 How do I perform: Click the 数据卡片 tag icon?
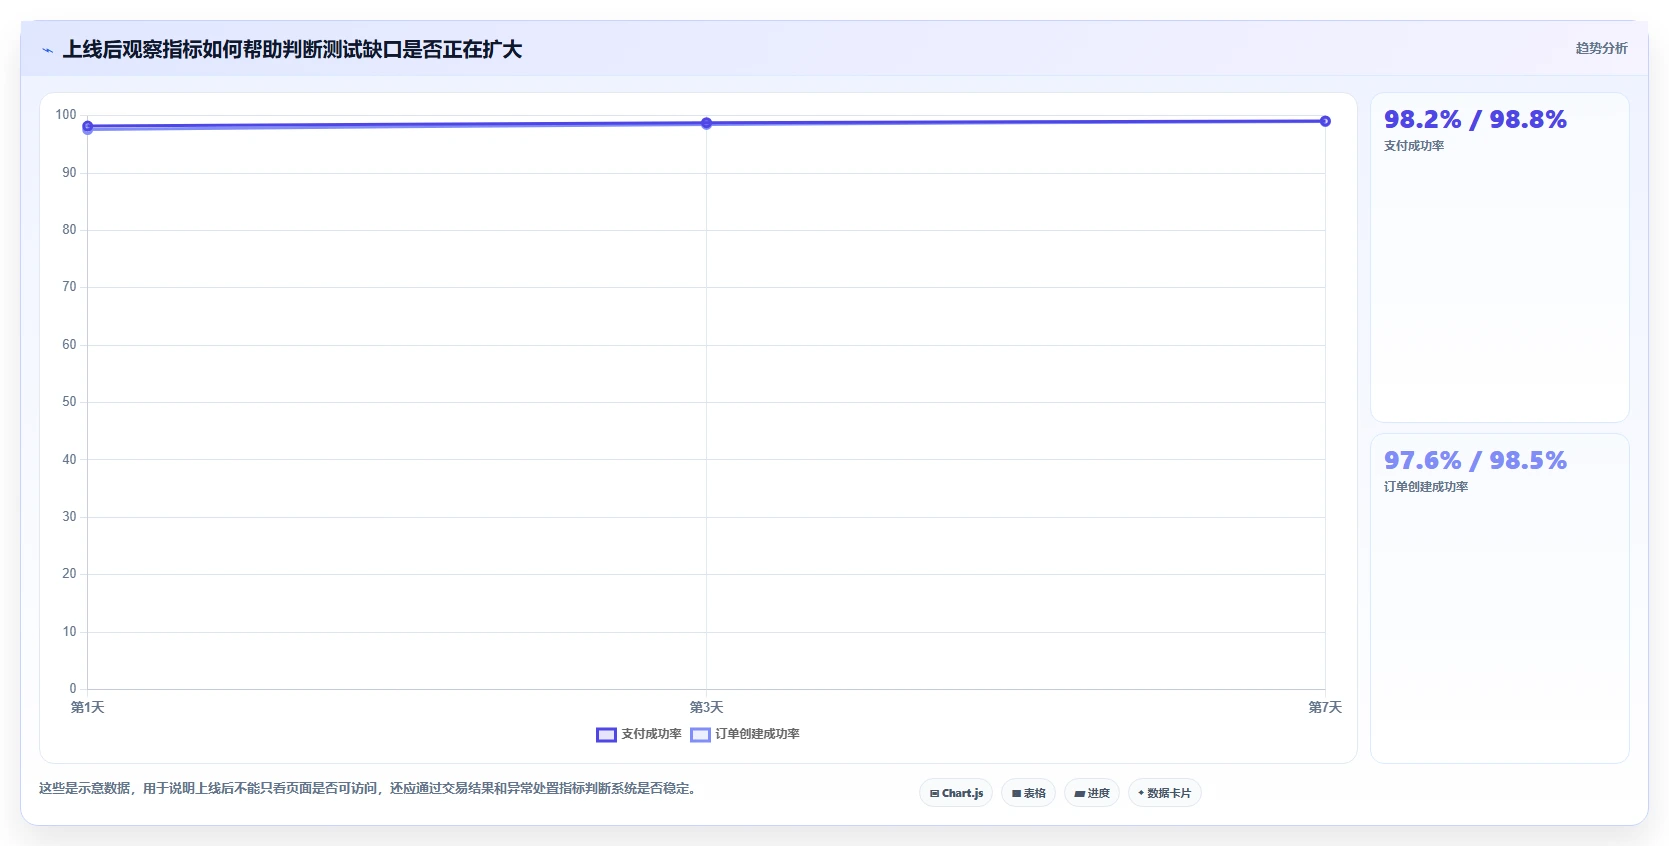(x=1141, y=793)
